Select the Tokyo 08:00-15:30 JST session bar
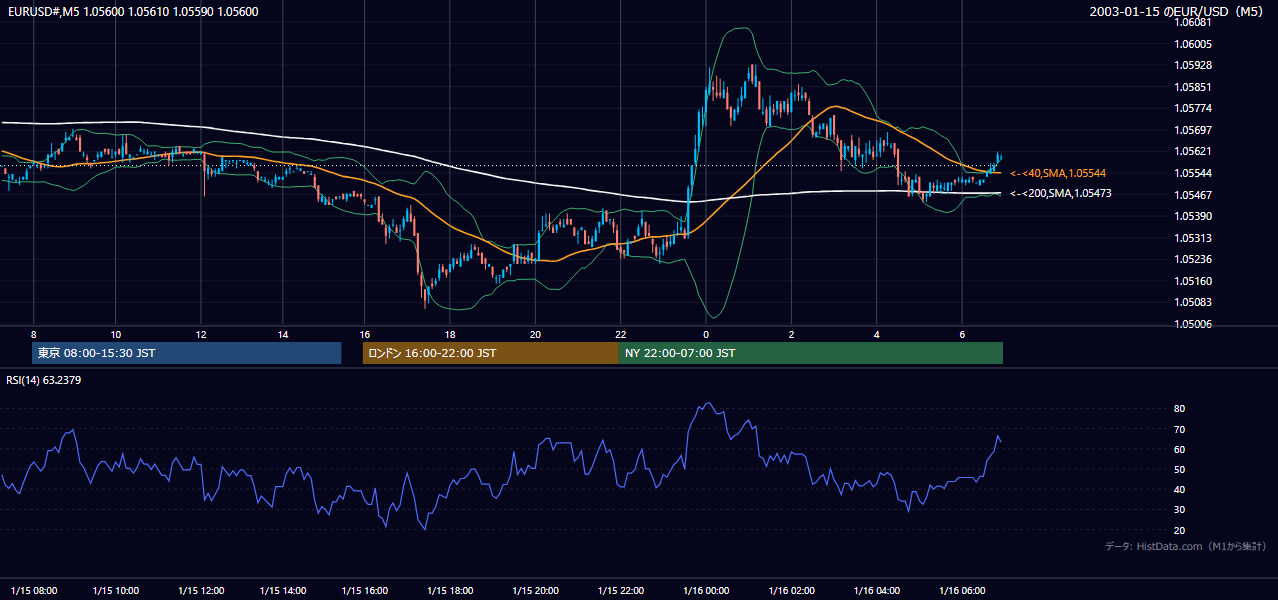 (187, 353)
